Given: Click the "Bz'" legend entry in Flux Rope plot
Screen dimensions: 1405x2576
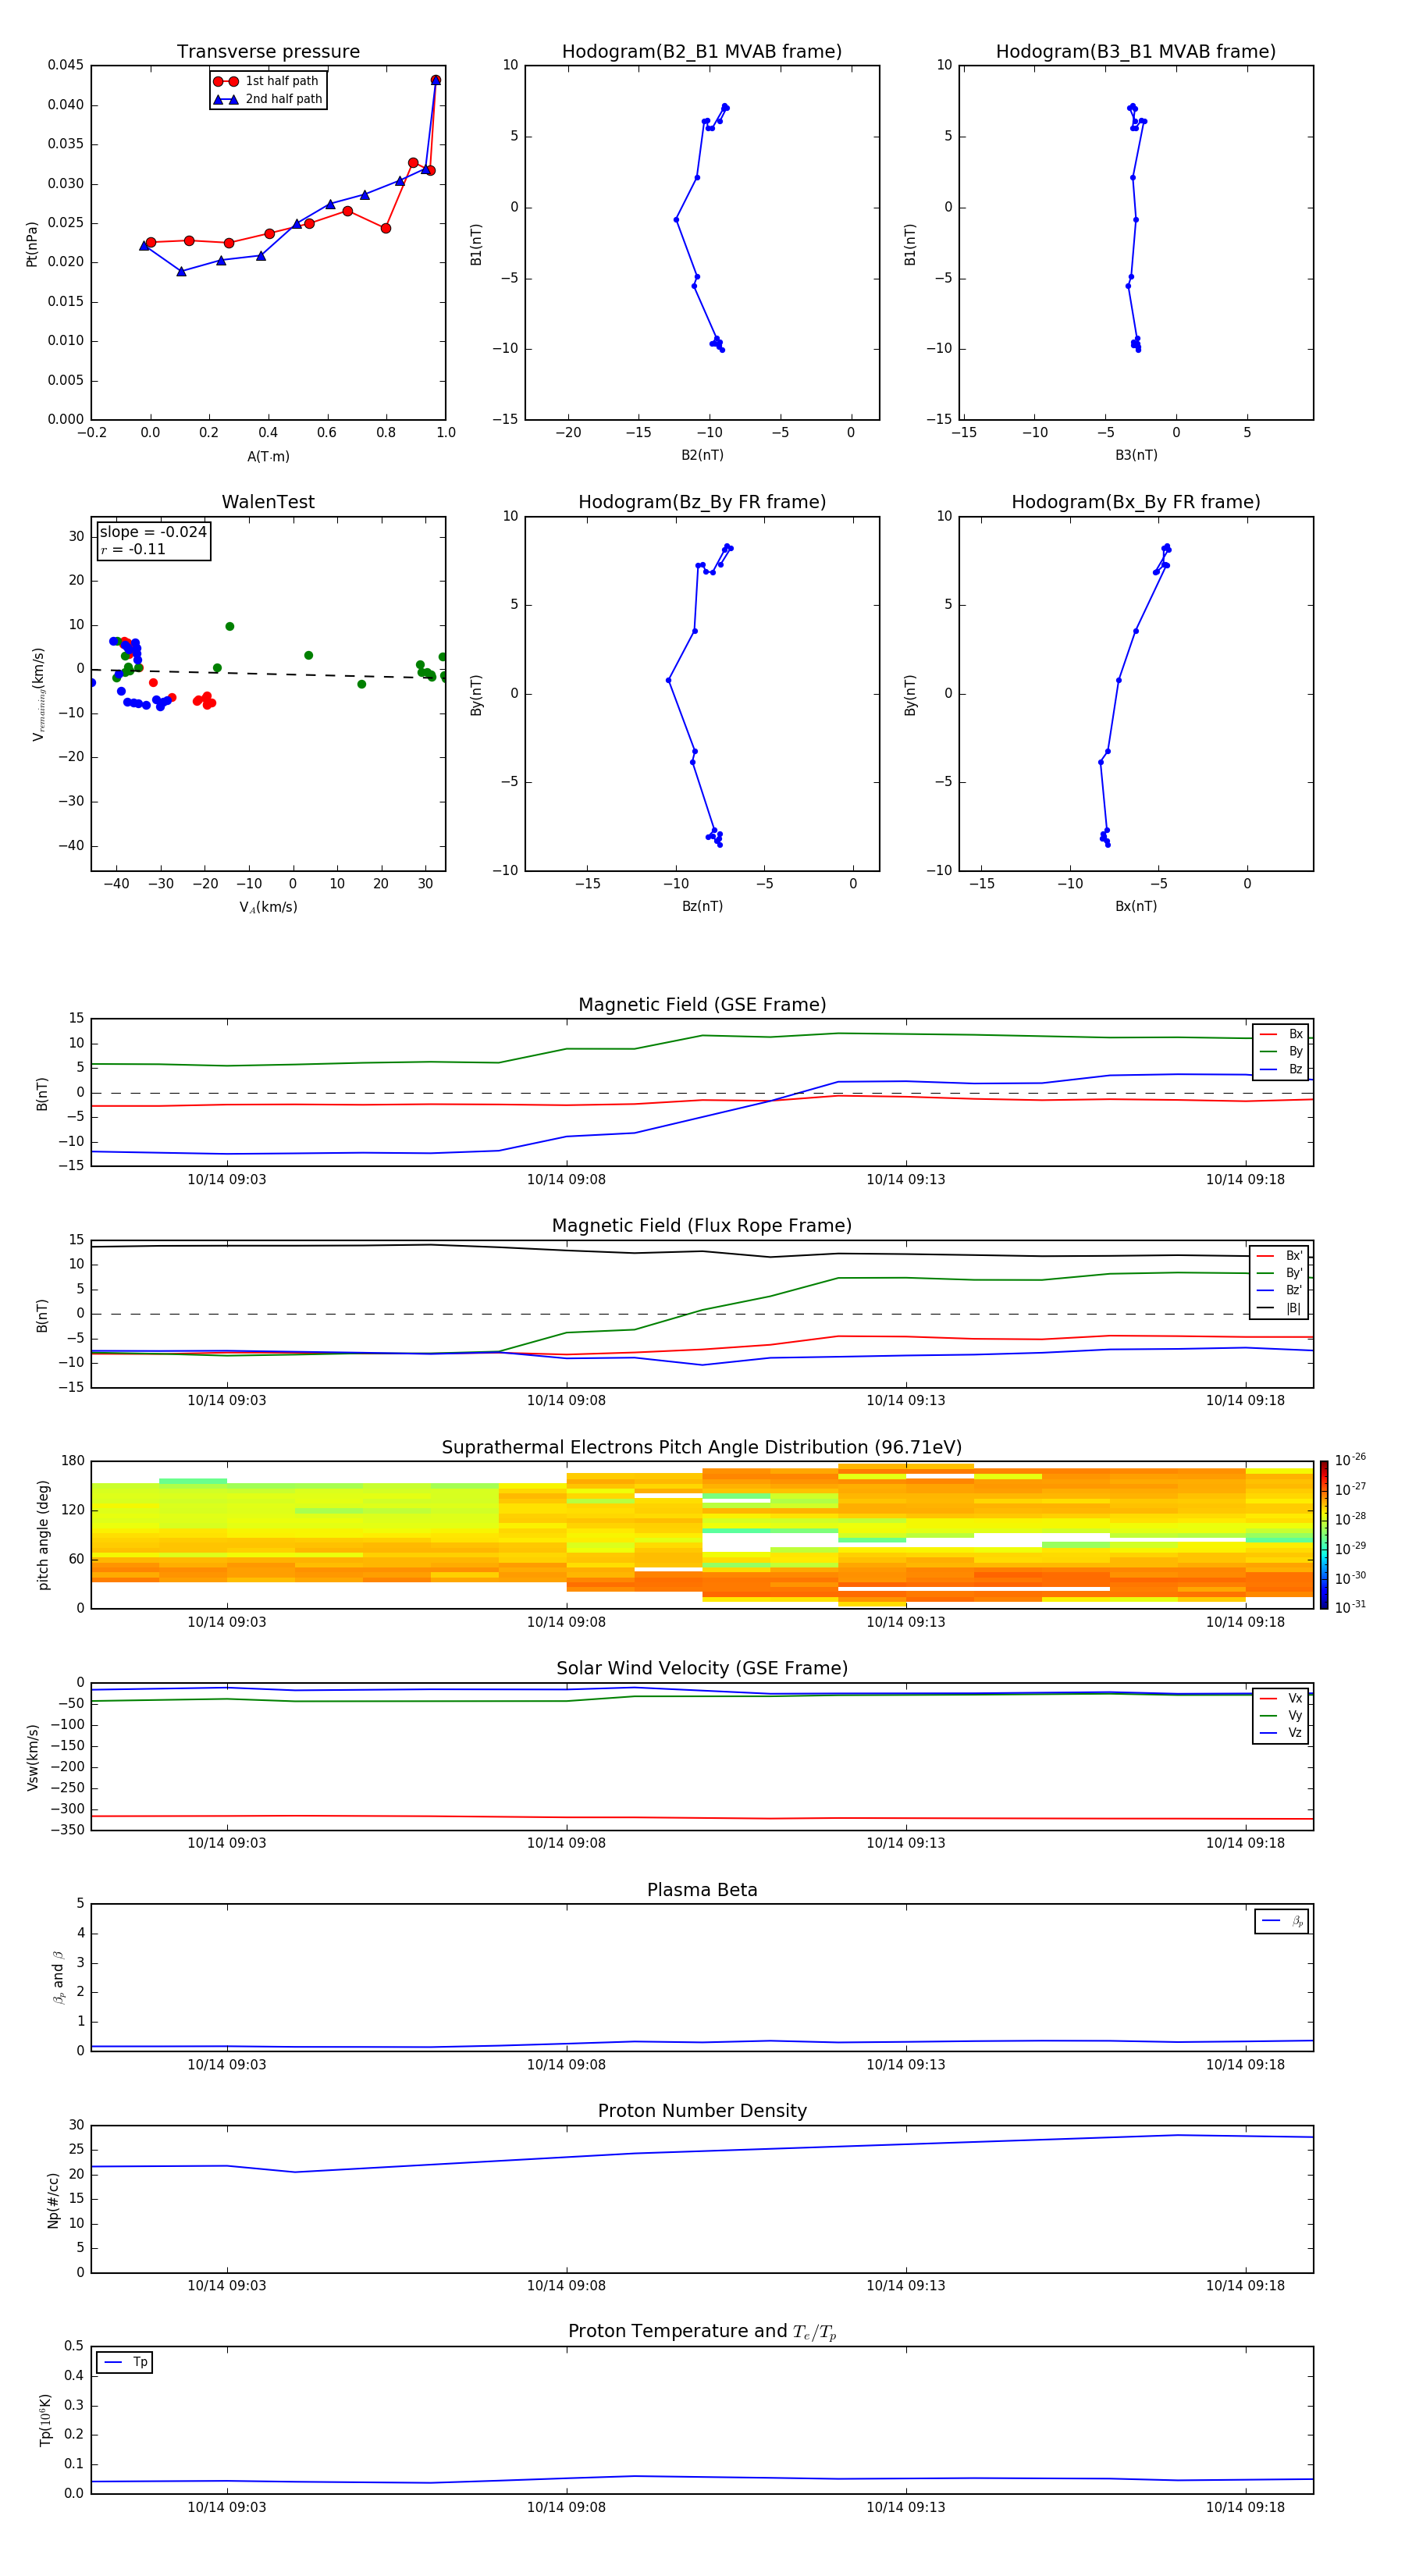Looking at the screenshot, I should [1280, 1290].
